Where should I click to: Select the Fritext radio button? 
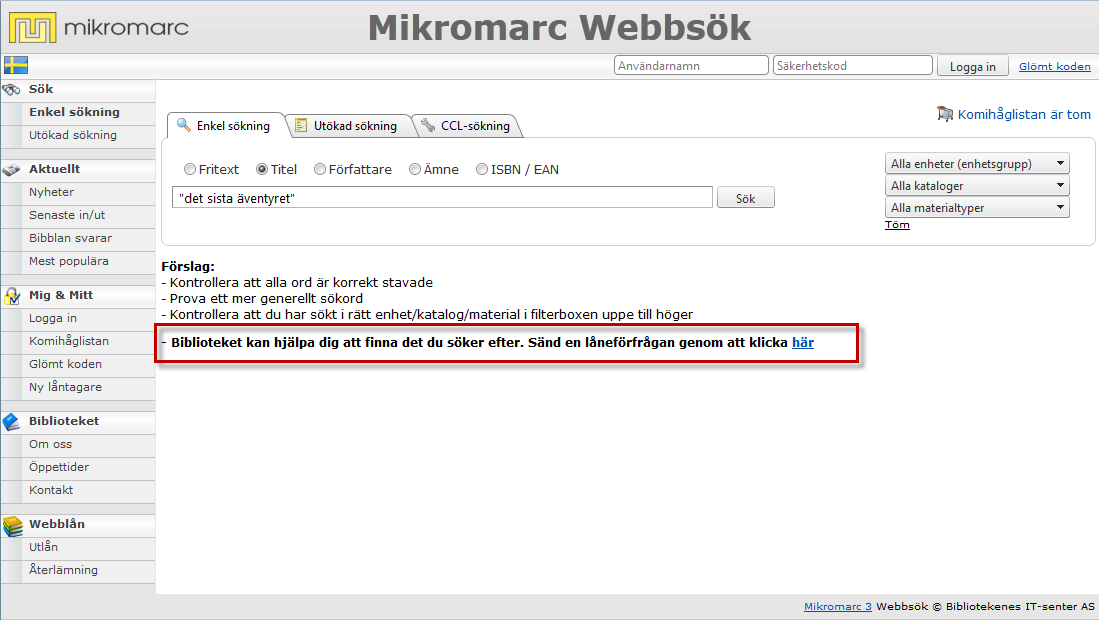tap(189, 169)
